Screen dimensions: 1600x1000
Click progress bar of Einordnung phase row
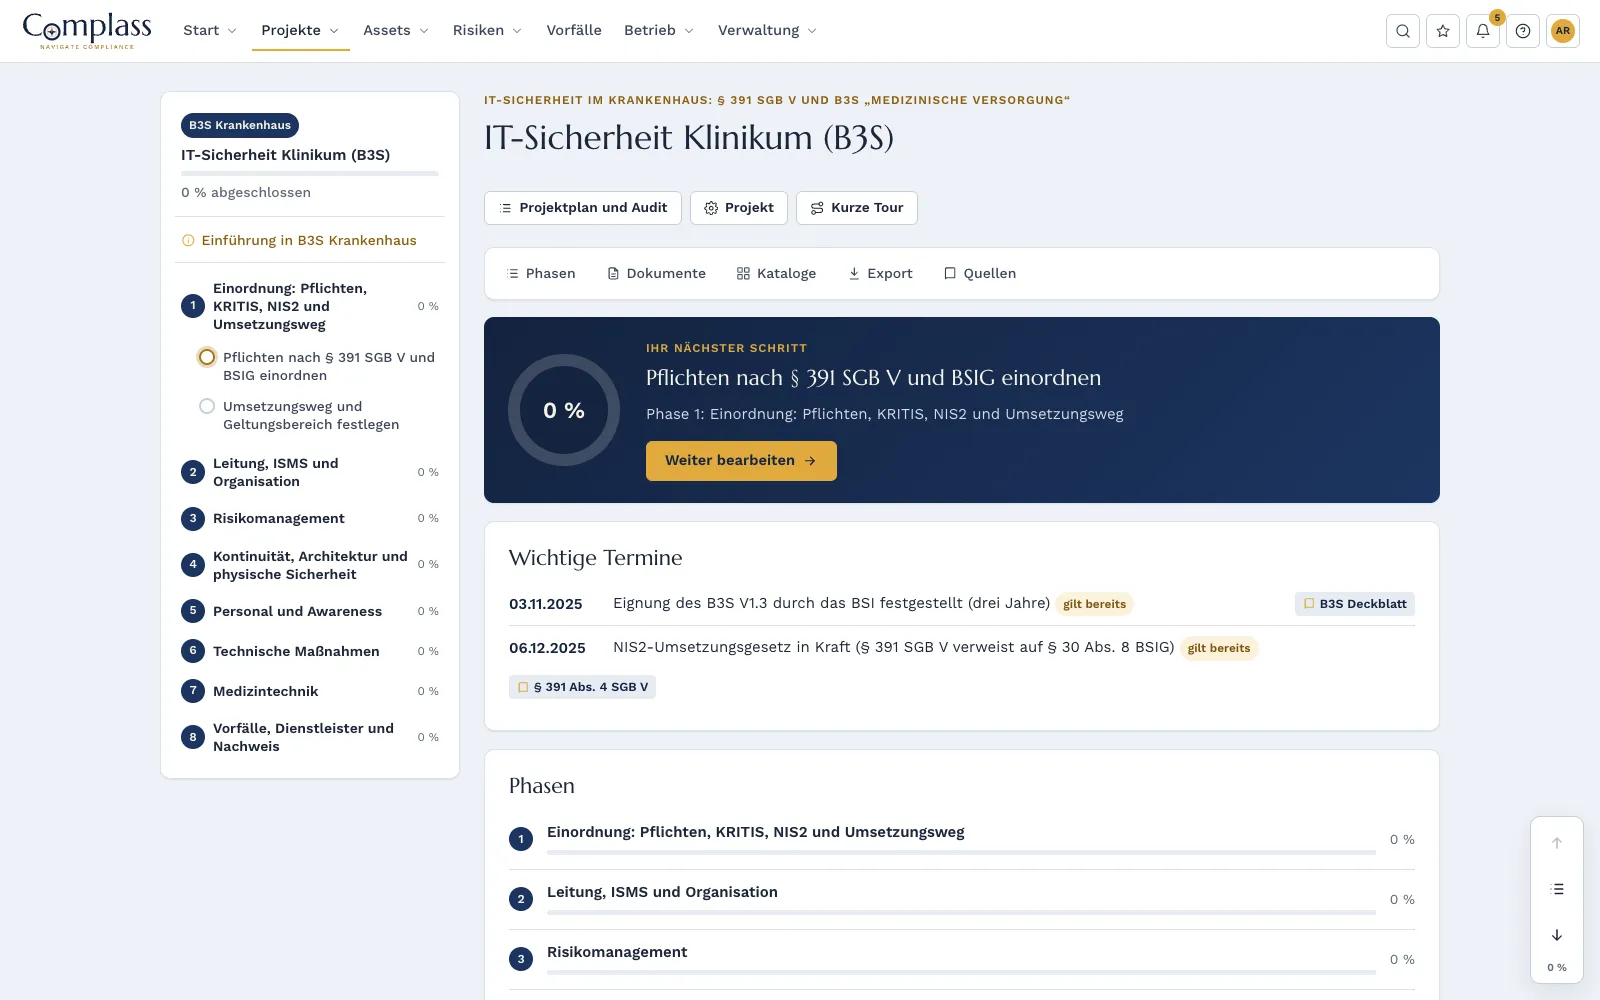[x=961, y=852]
